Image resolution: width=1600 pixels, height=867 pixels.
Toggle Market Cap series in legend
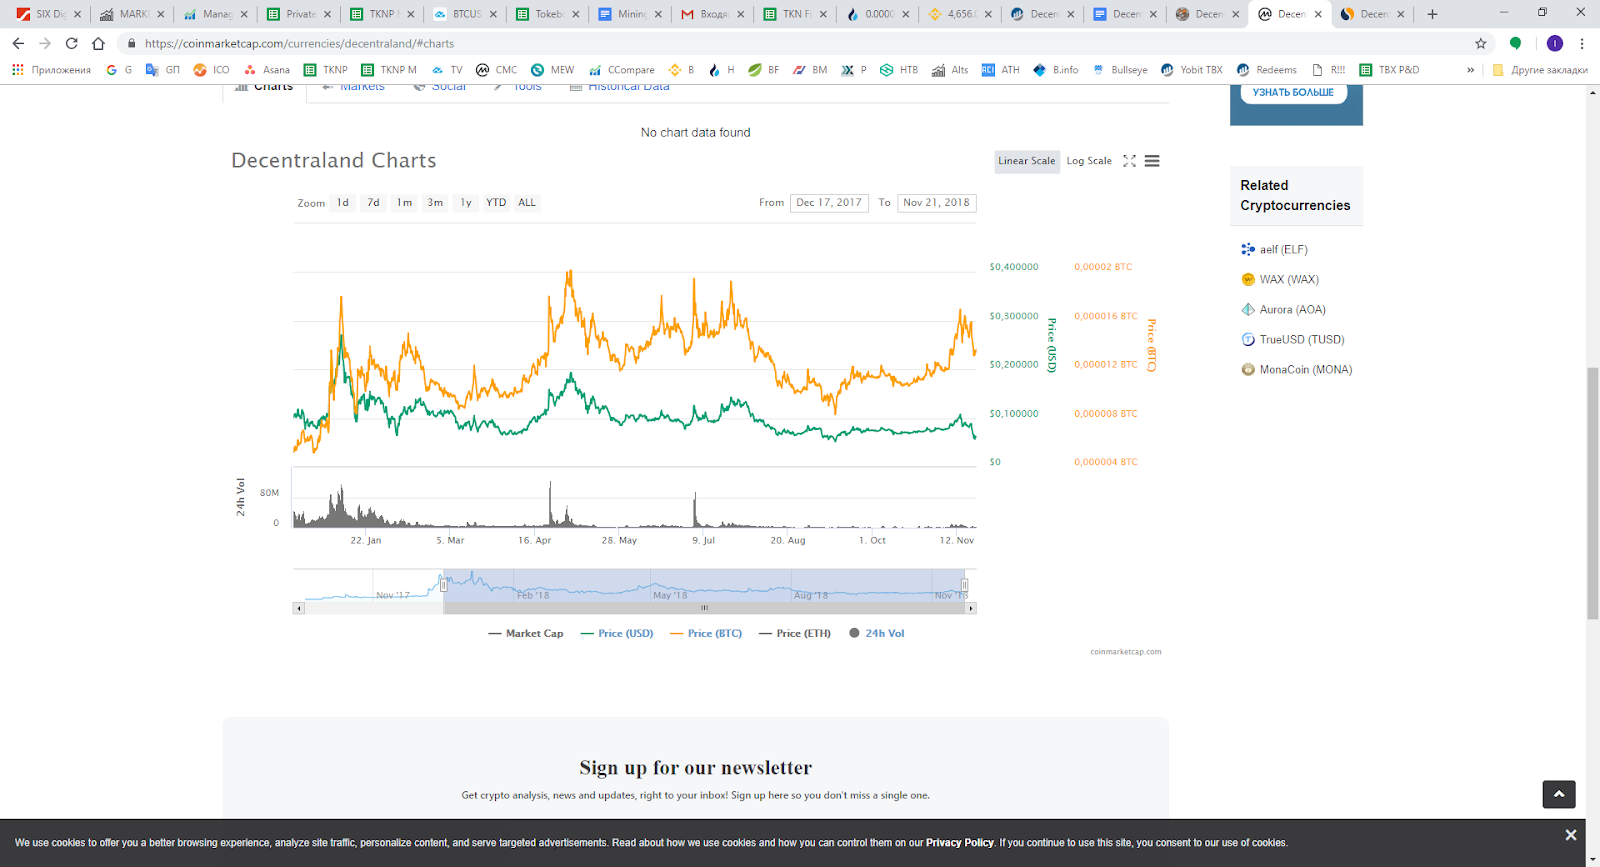click(526, 634)
